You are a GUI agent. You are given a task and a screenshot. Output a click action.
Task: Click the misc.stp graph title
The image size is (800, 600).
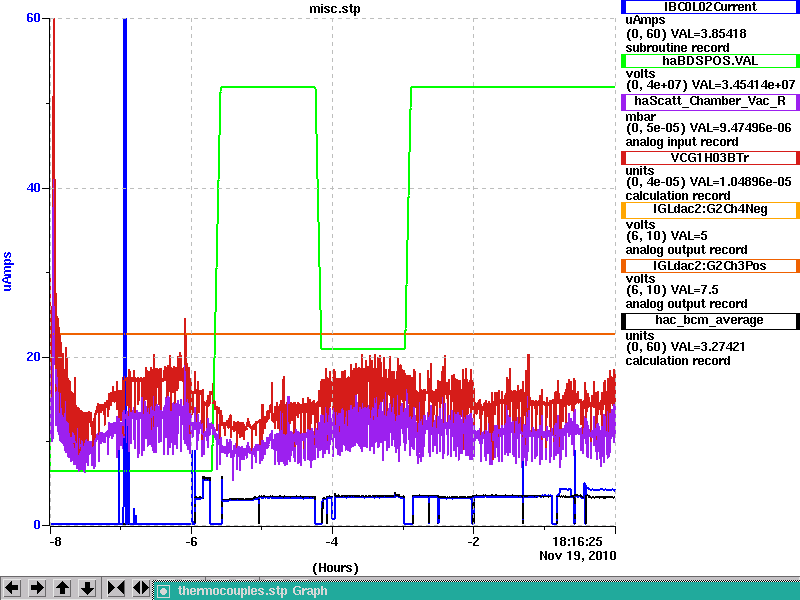point(335,9)
